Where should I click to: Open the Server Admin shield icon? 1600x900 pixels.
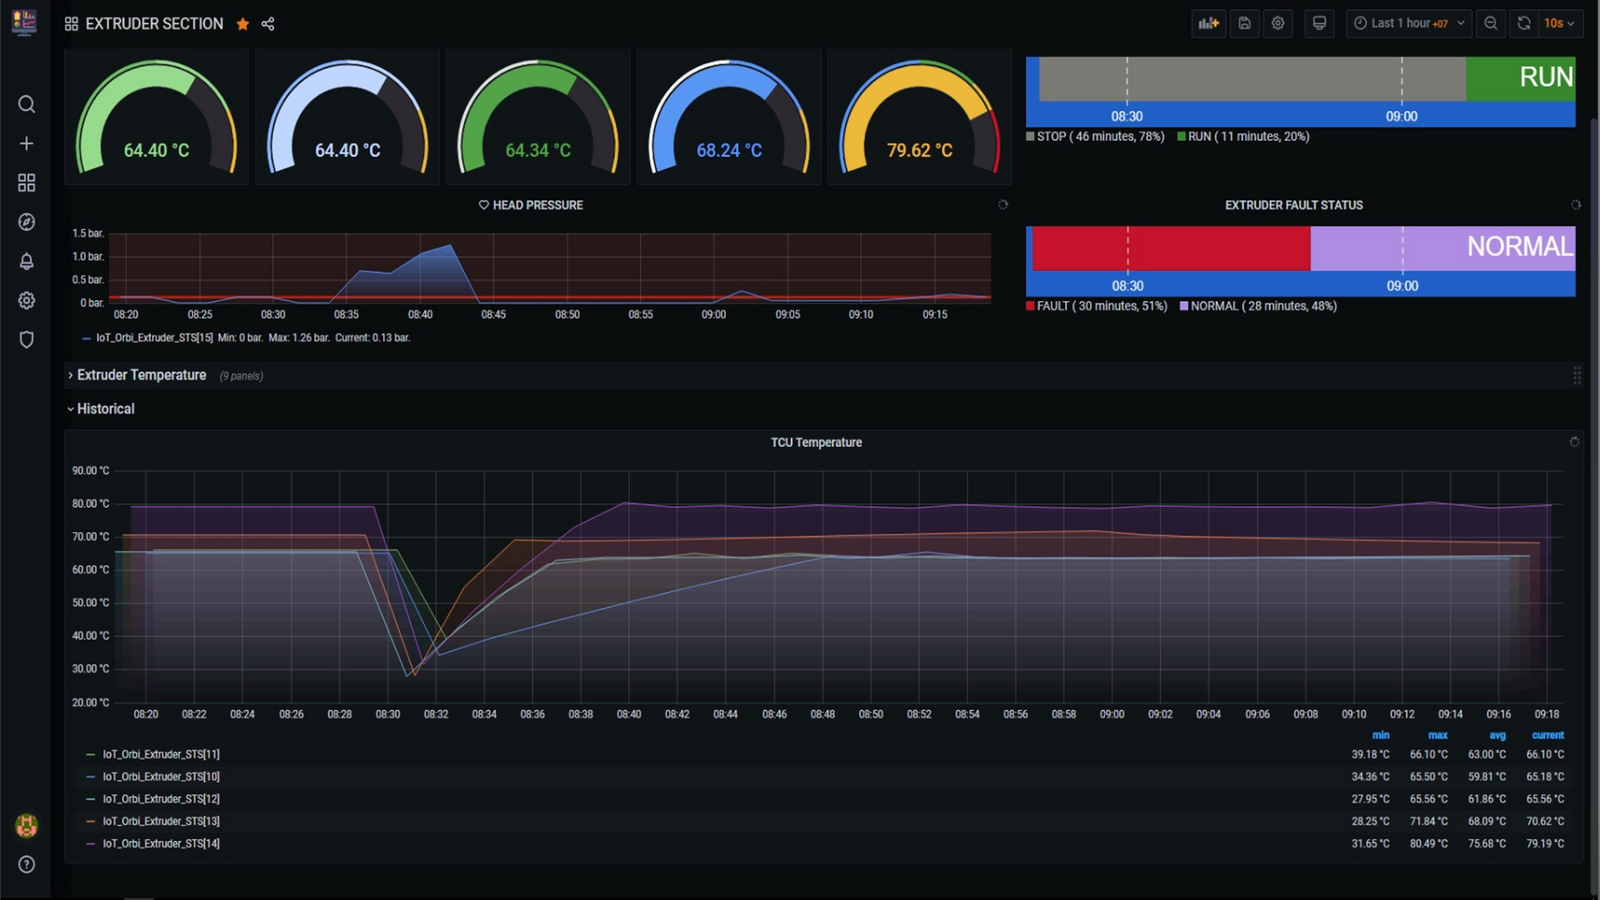coord(27,340)
